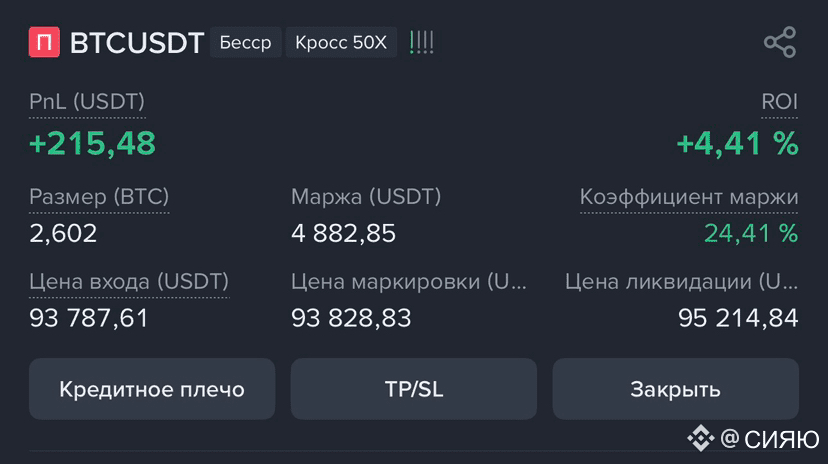Screen dimensions: 828x464
Task: Tap the +215,48 PnL value
Action: point(92,144)
